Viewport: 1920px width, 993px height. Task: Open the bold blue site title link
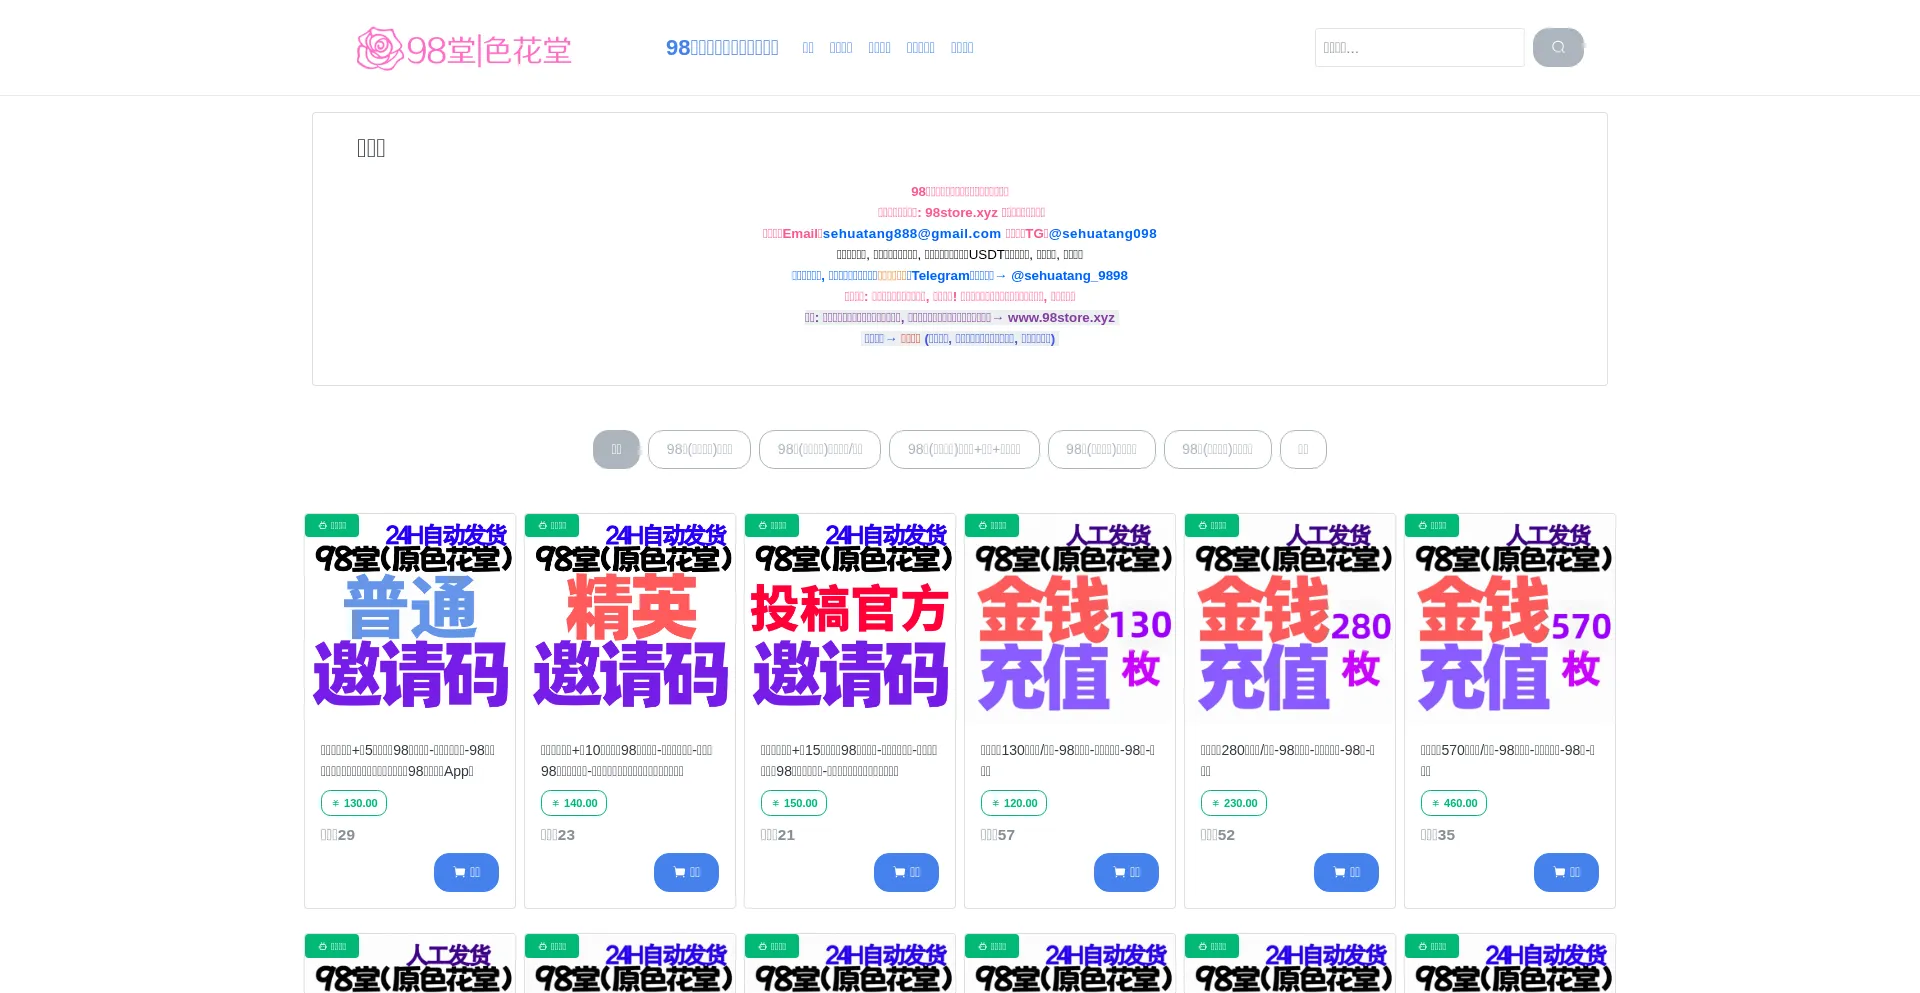722,48
